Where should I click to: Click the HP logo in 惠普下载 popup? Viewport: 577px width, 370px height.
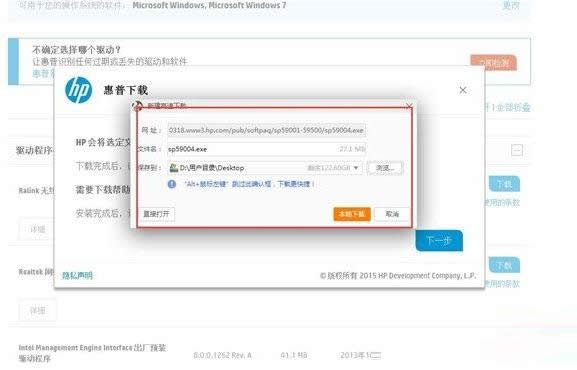tap(78, 90)
